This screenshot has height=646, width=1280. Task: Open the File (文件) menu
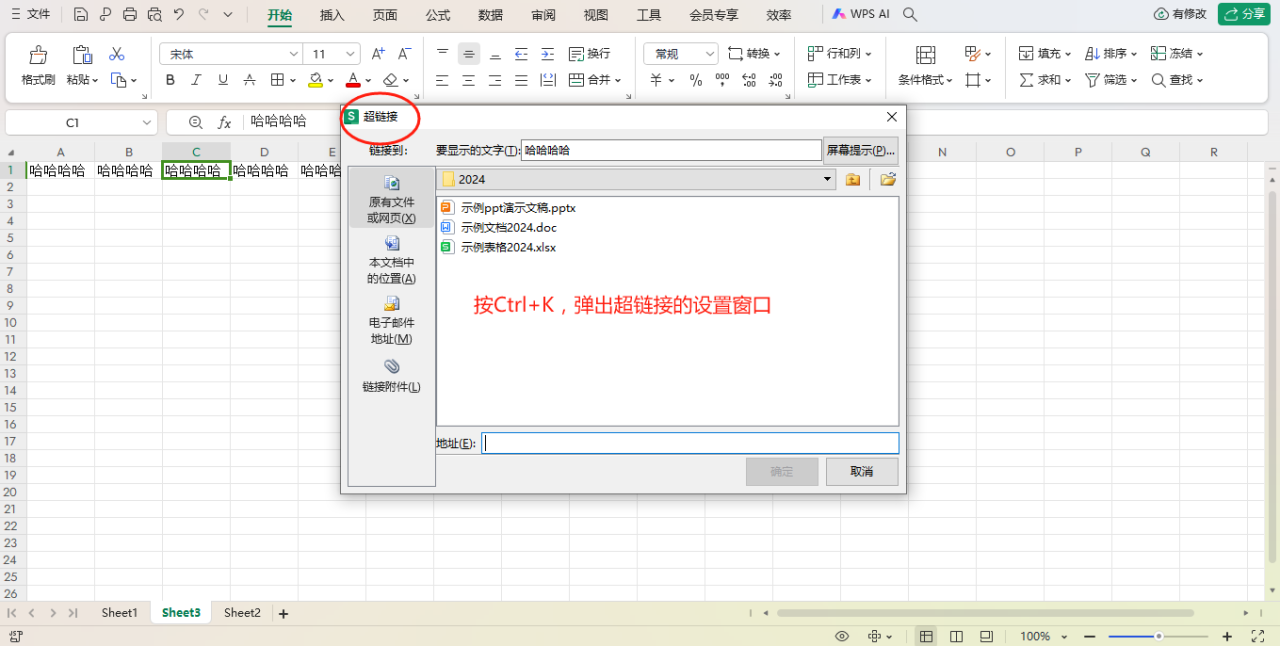30,15
